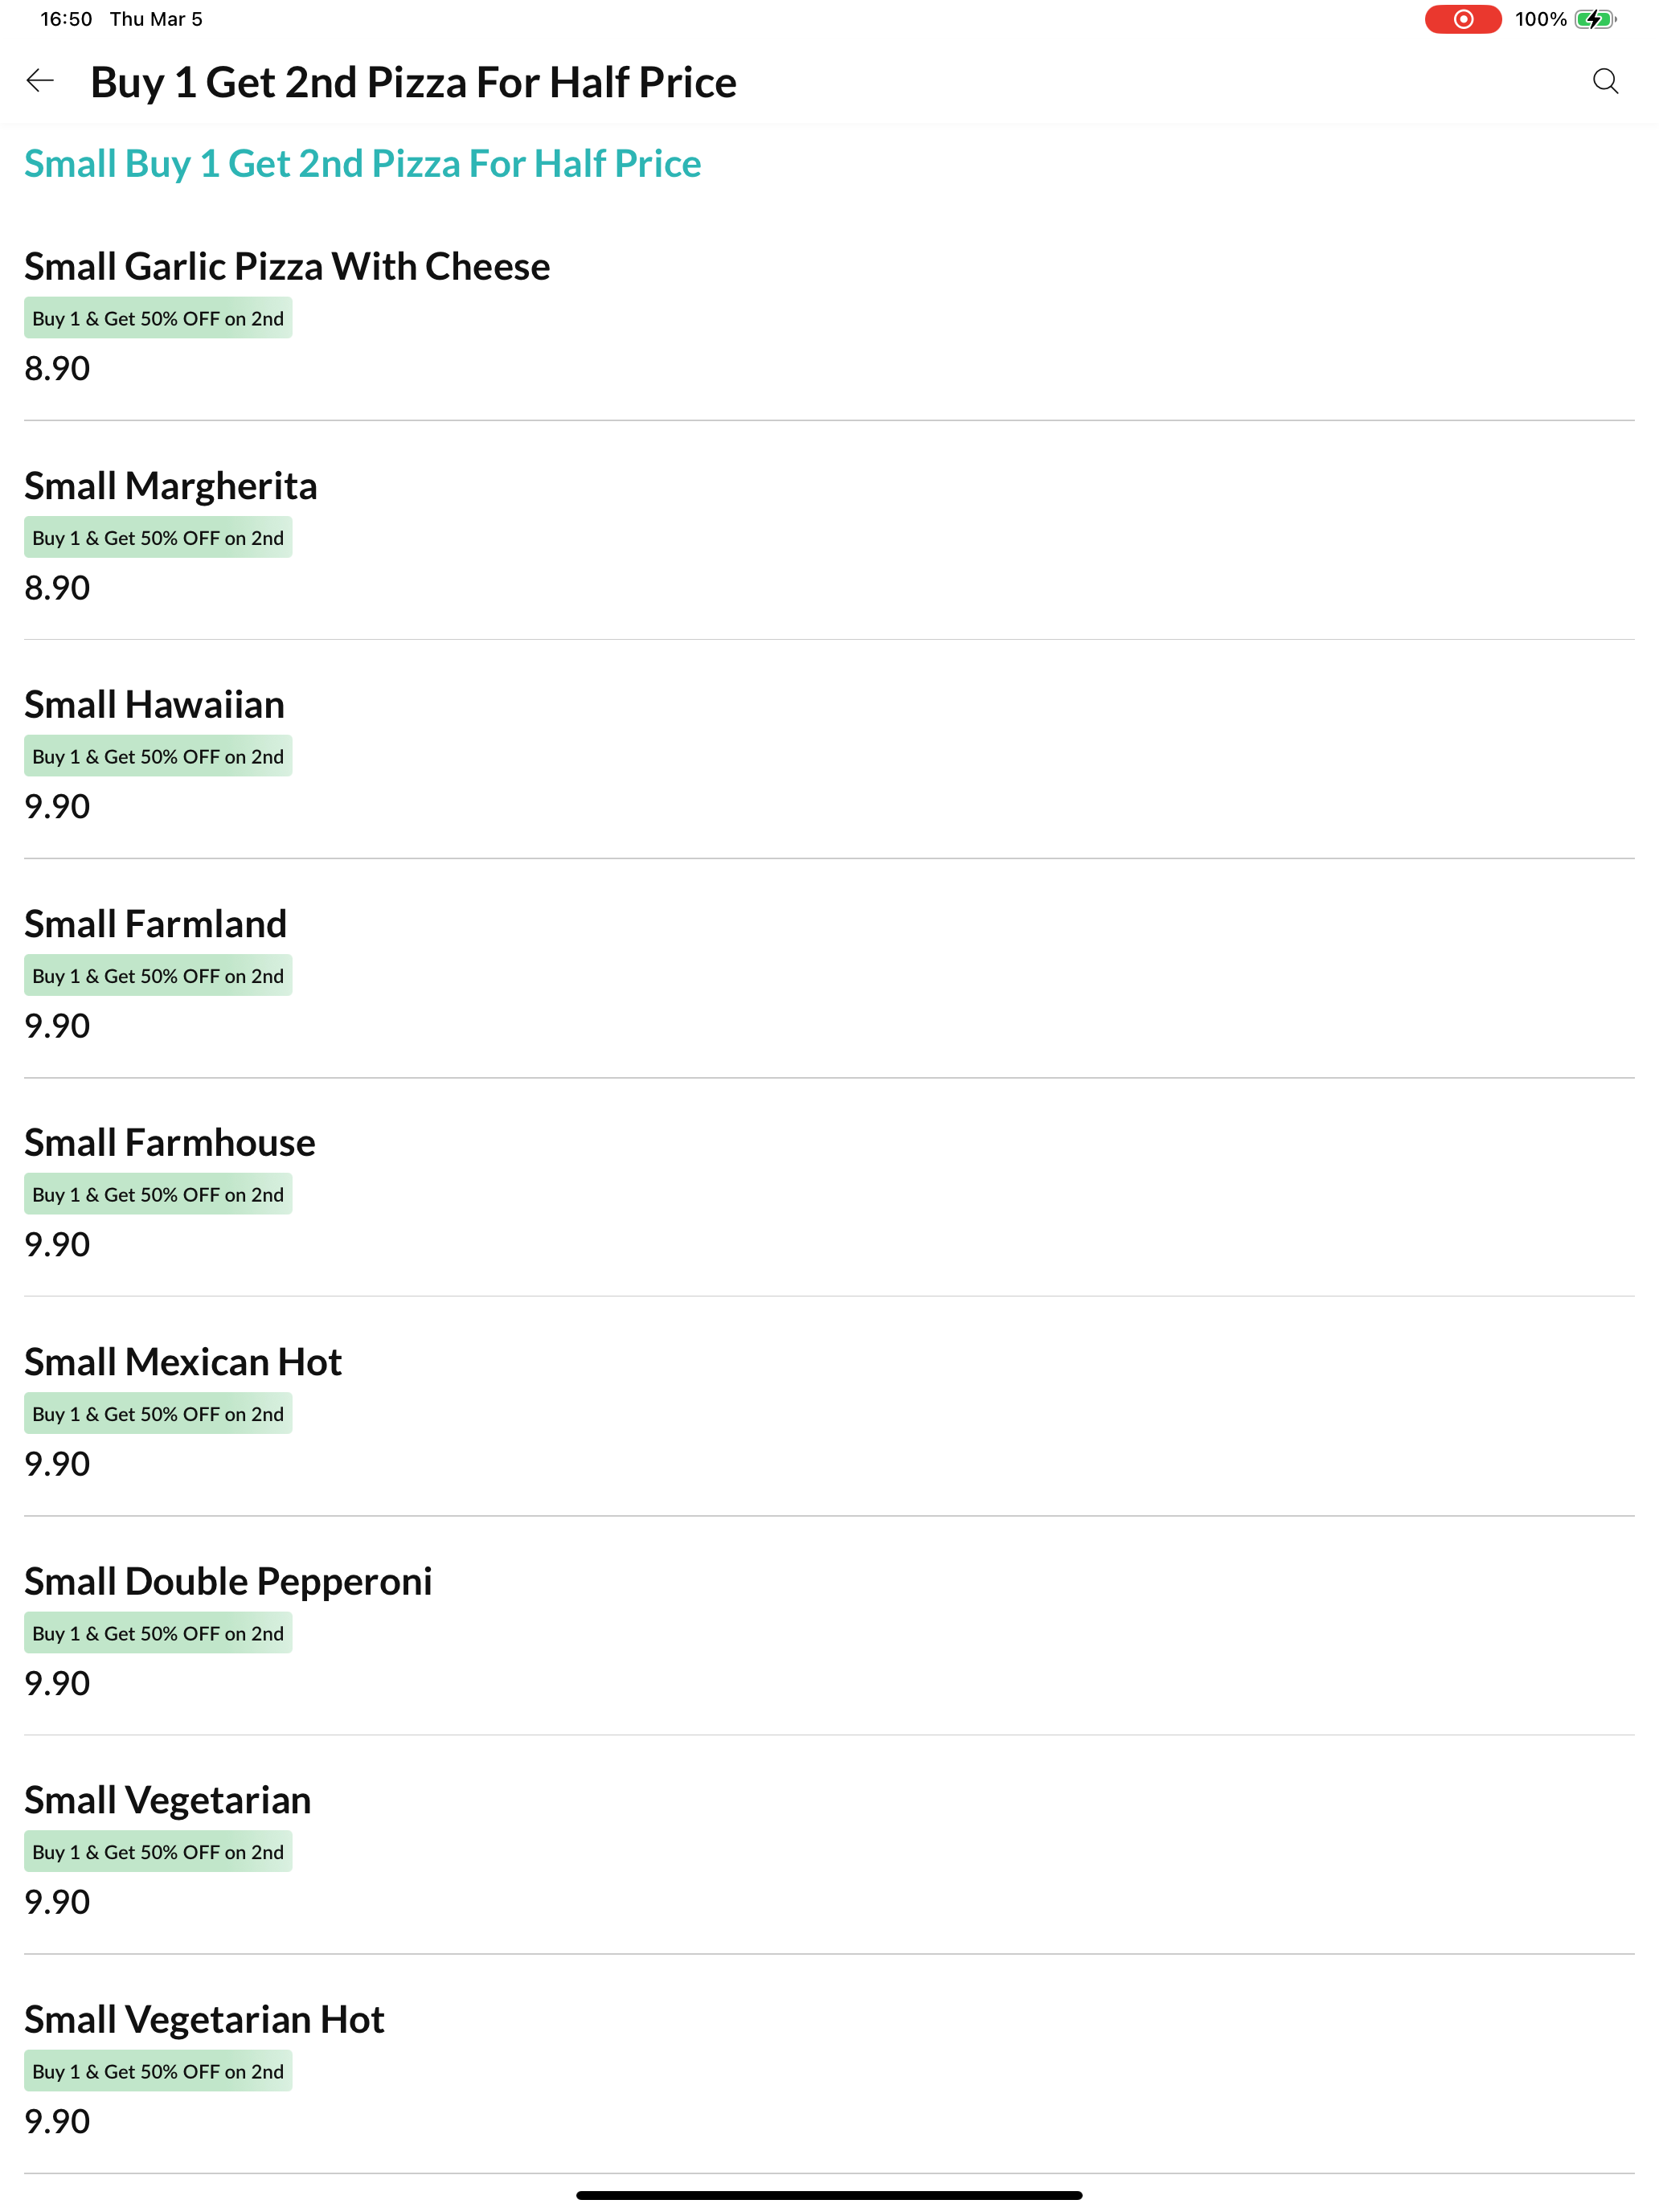Tap the Small Buy 1 Get 2nd section heading
The width and height of the screenshot is (1659, 2212).
(x=362, y=164)
